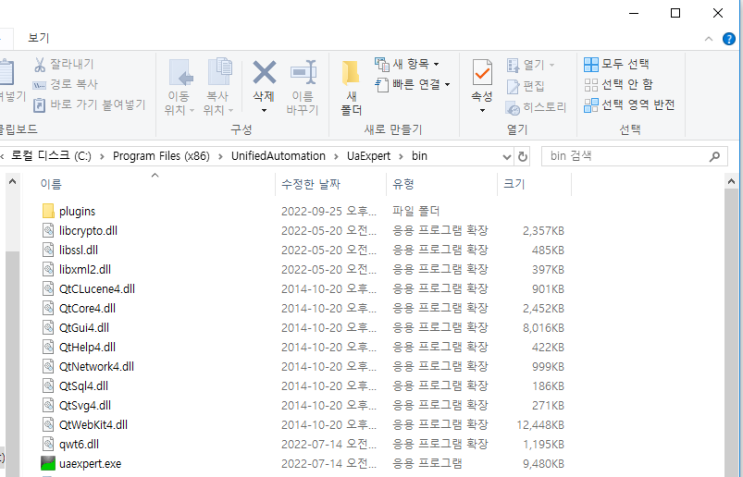The width and height of the screenshot is (743, 477).
Task: Refresh the folder with the refresh icon
Action: point(523,156)
